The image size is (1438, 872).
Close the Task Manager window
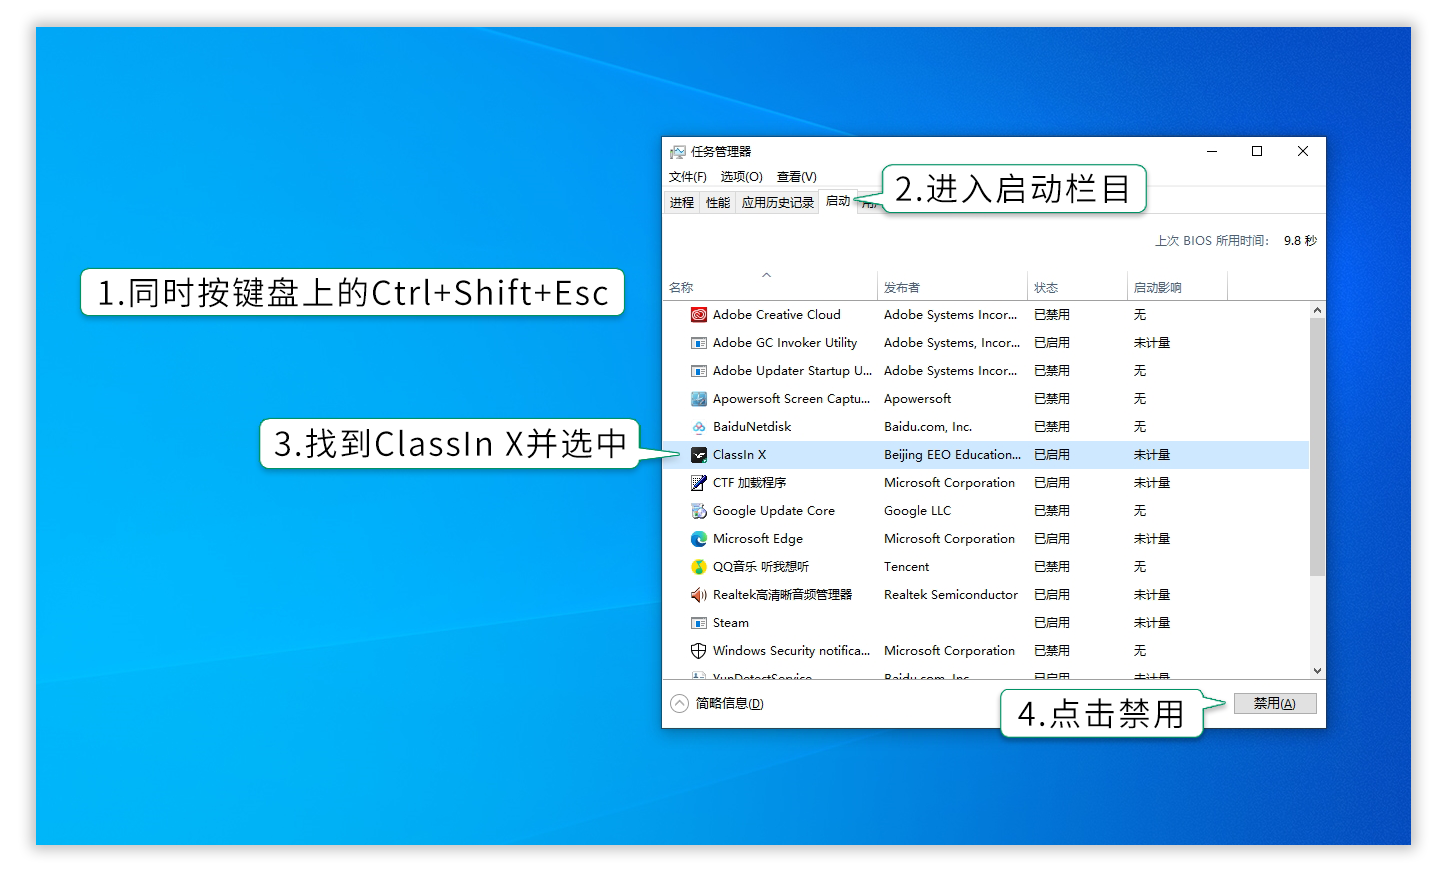pyautogui.click(x=1303, y=151)
